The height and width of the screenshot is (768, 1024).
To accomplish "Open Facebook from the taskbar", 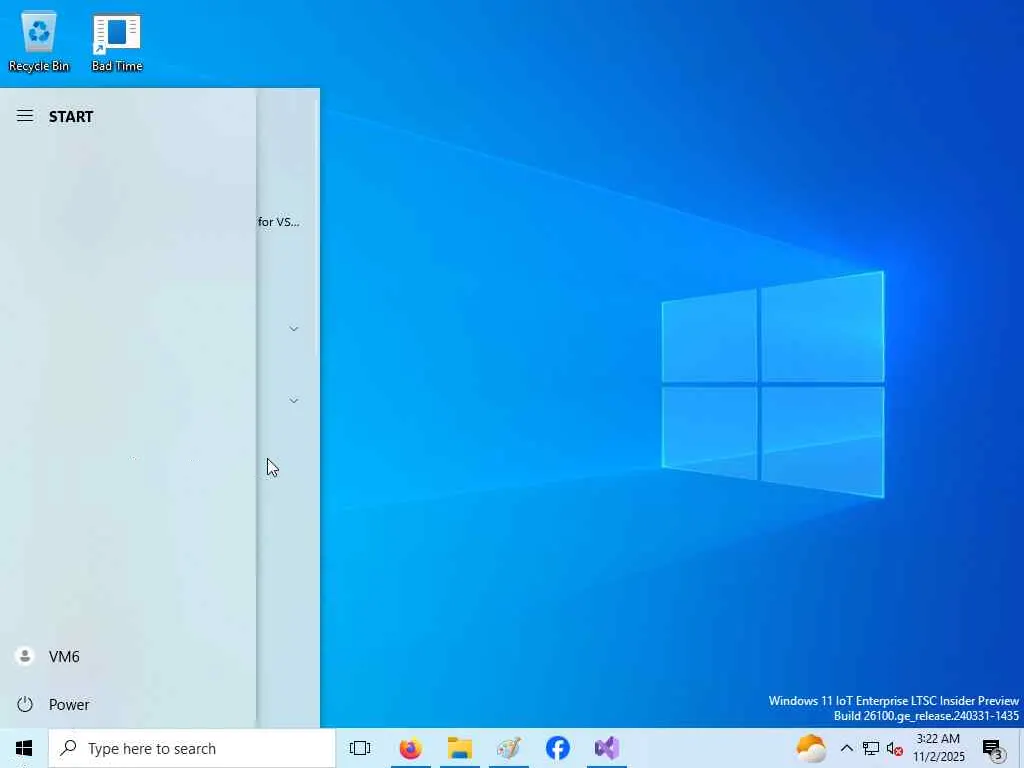I will coord(558,748).
